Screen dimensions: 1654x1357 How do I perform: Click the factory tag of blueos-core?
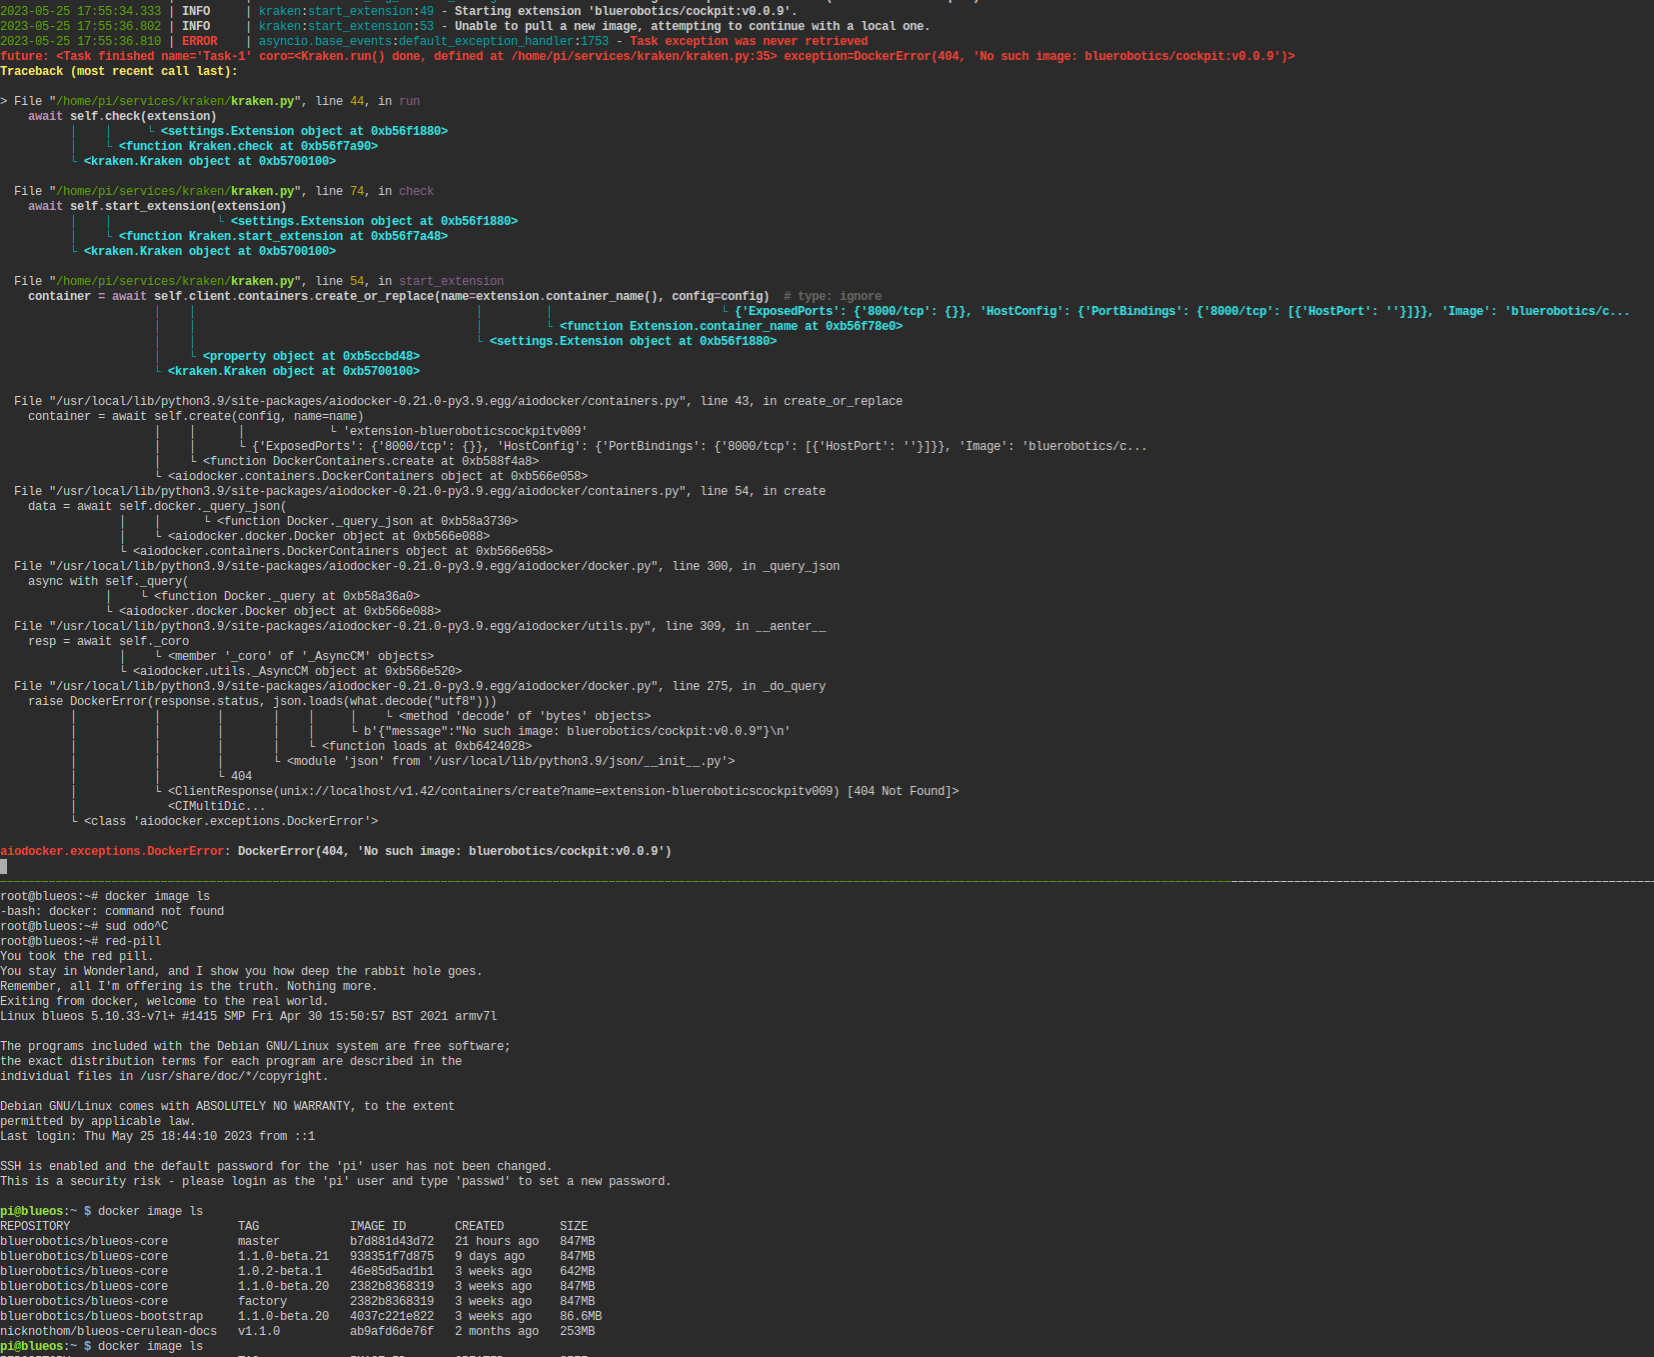[261, 1301]
